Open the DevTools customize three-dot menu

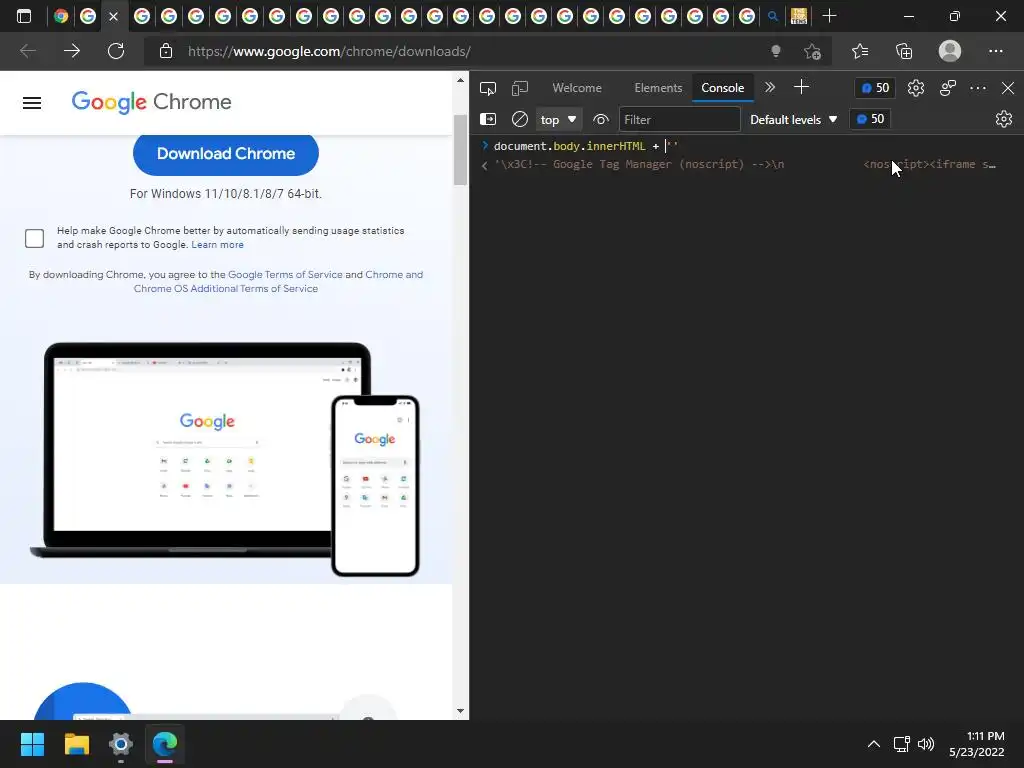pos(978,88)
